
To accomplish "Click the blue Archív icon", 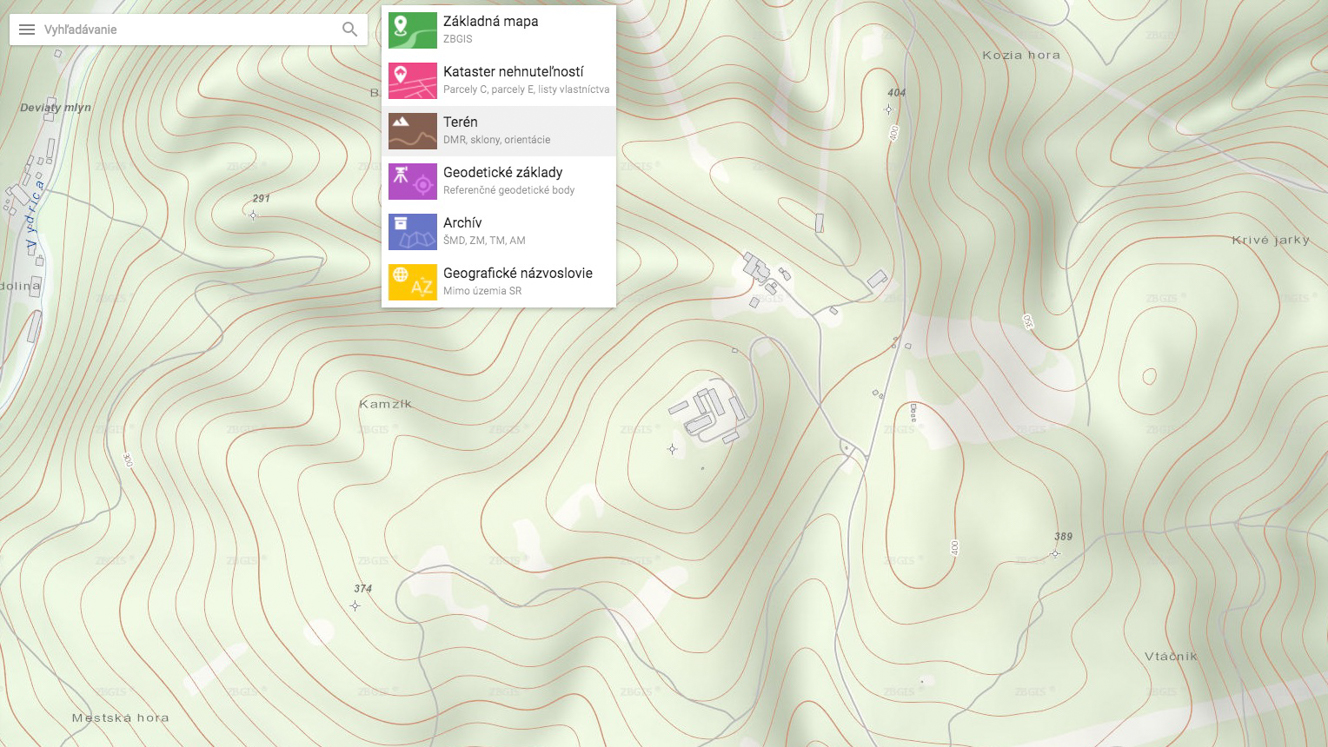I will (412, 232).
